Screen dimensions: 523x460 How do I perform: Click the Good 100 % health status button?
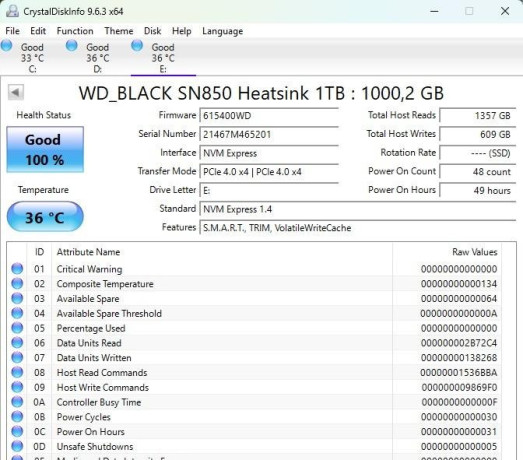point(45,149)
